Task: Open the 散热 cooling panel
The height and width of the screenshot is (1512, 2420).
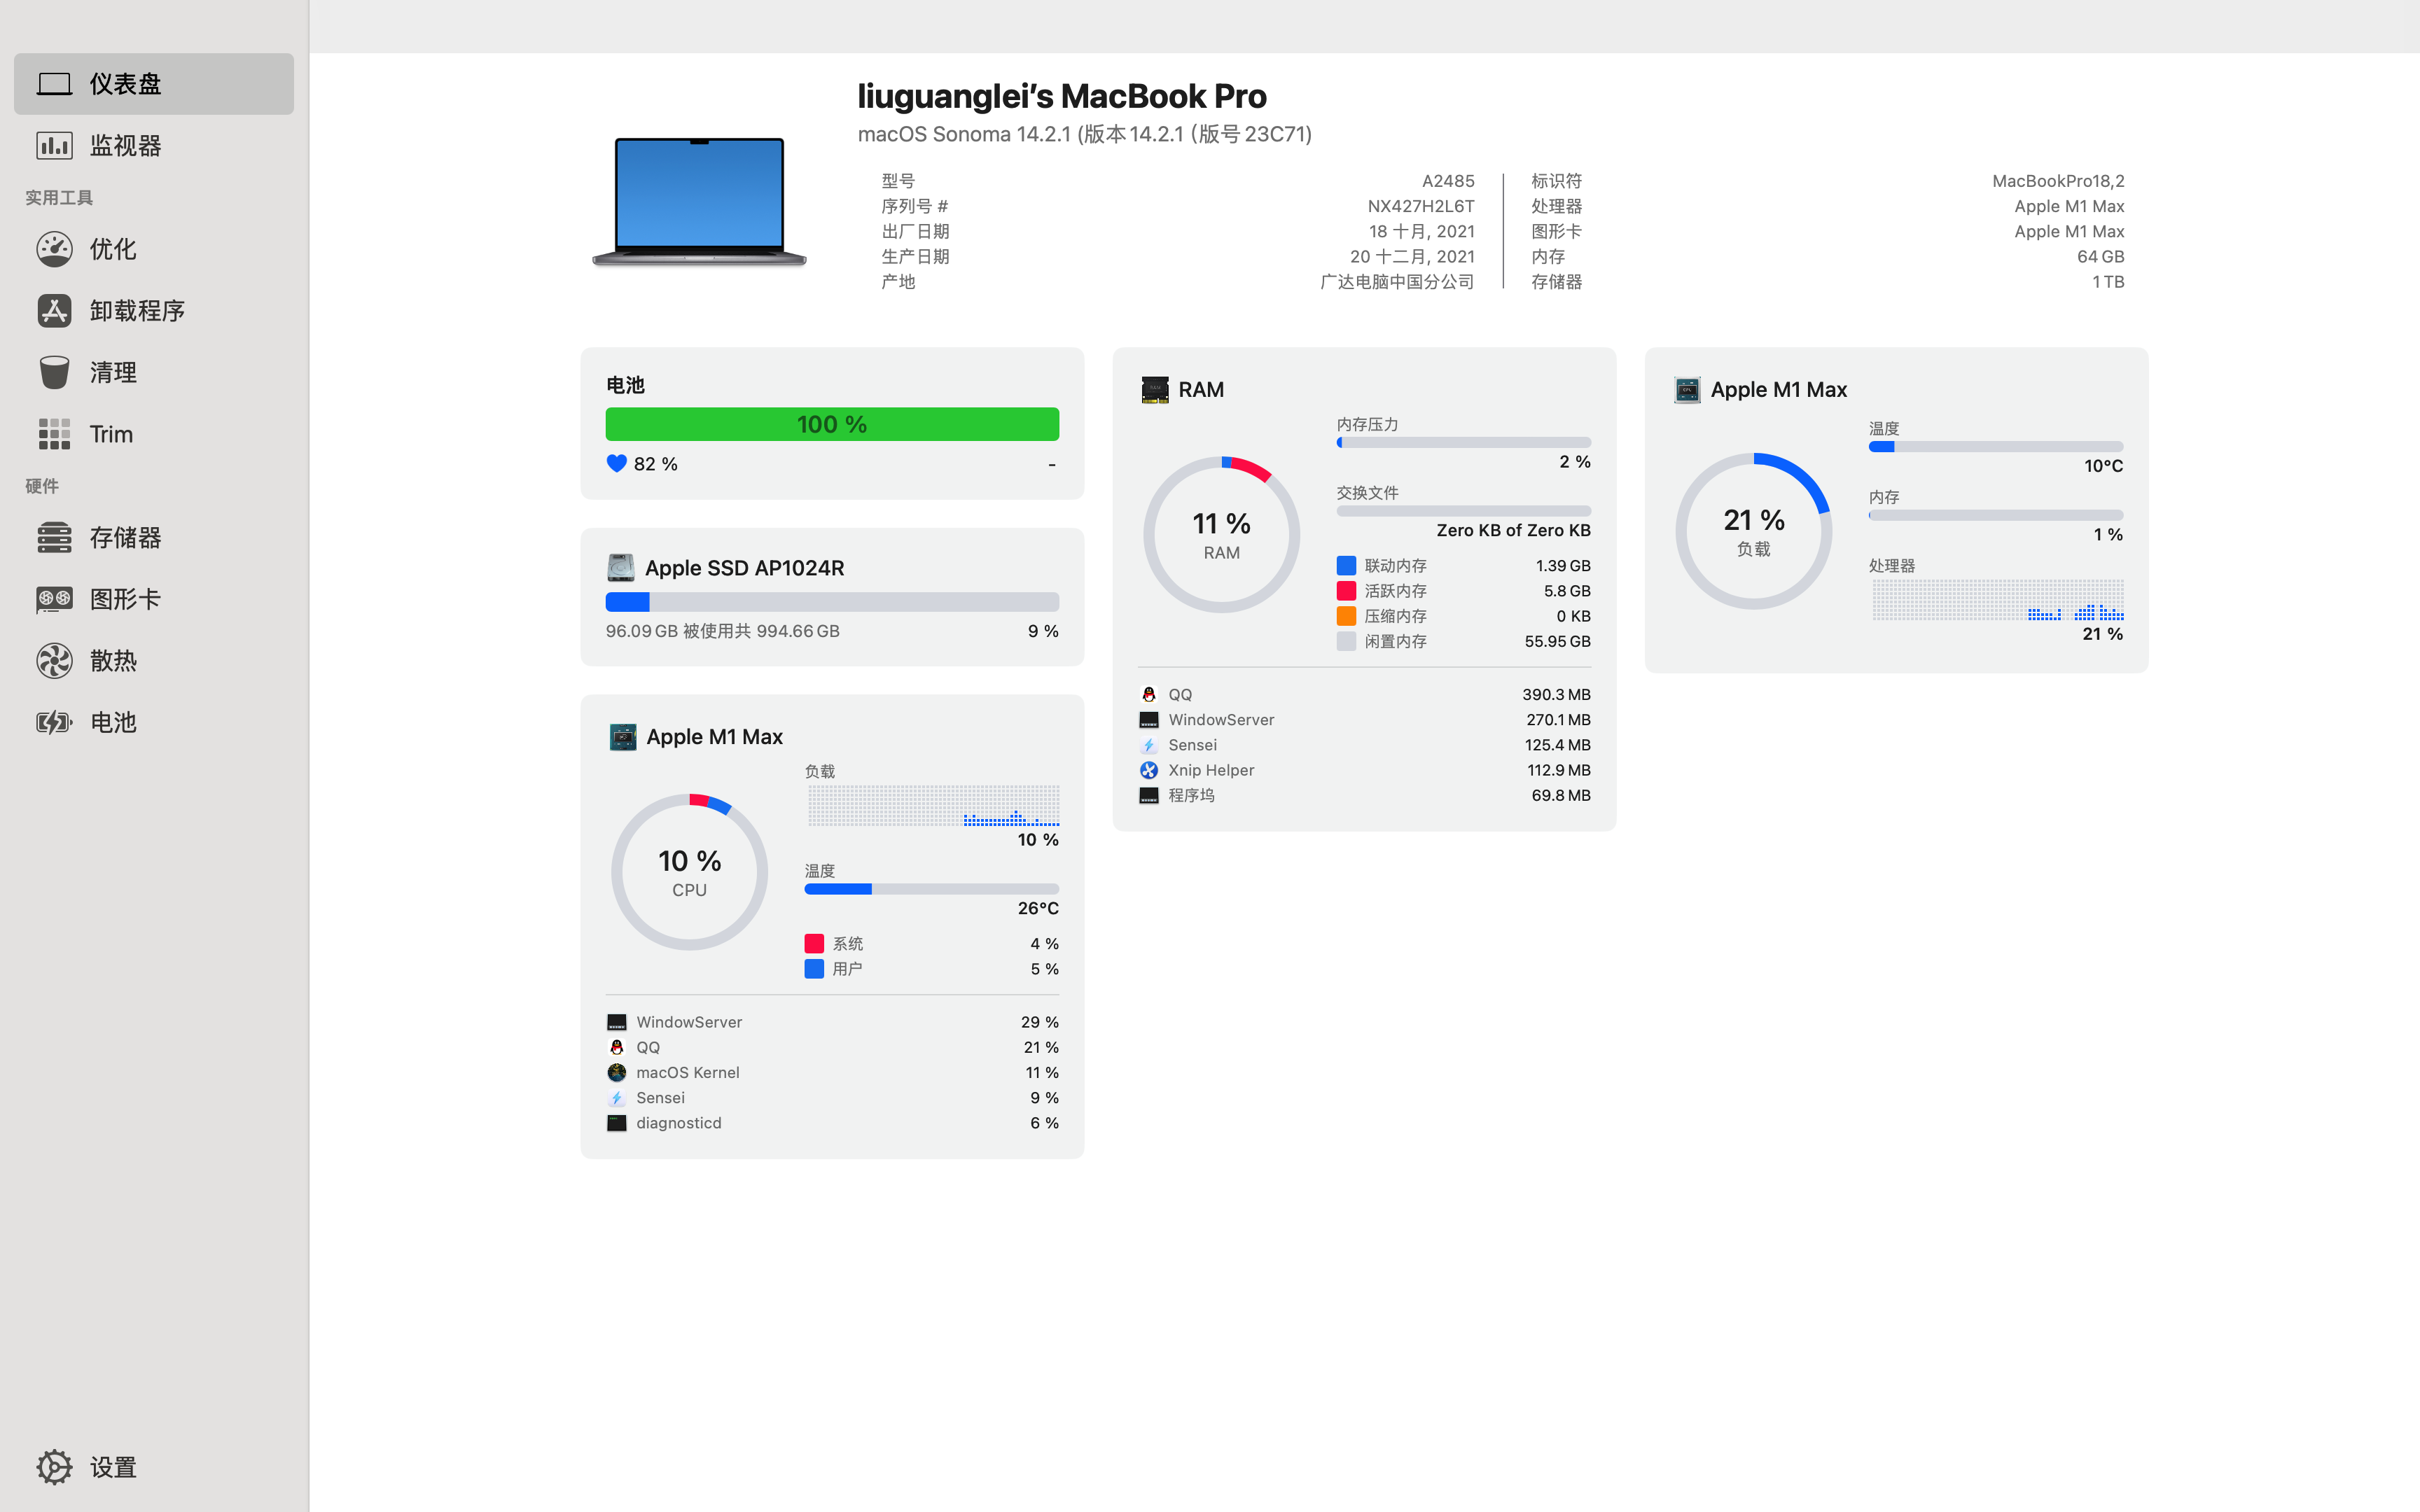Action: click(111, 660)
